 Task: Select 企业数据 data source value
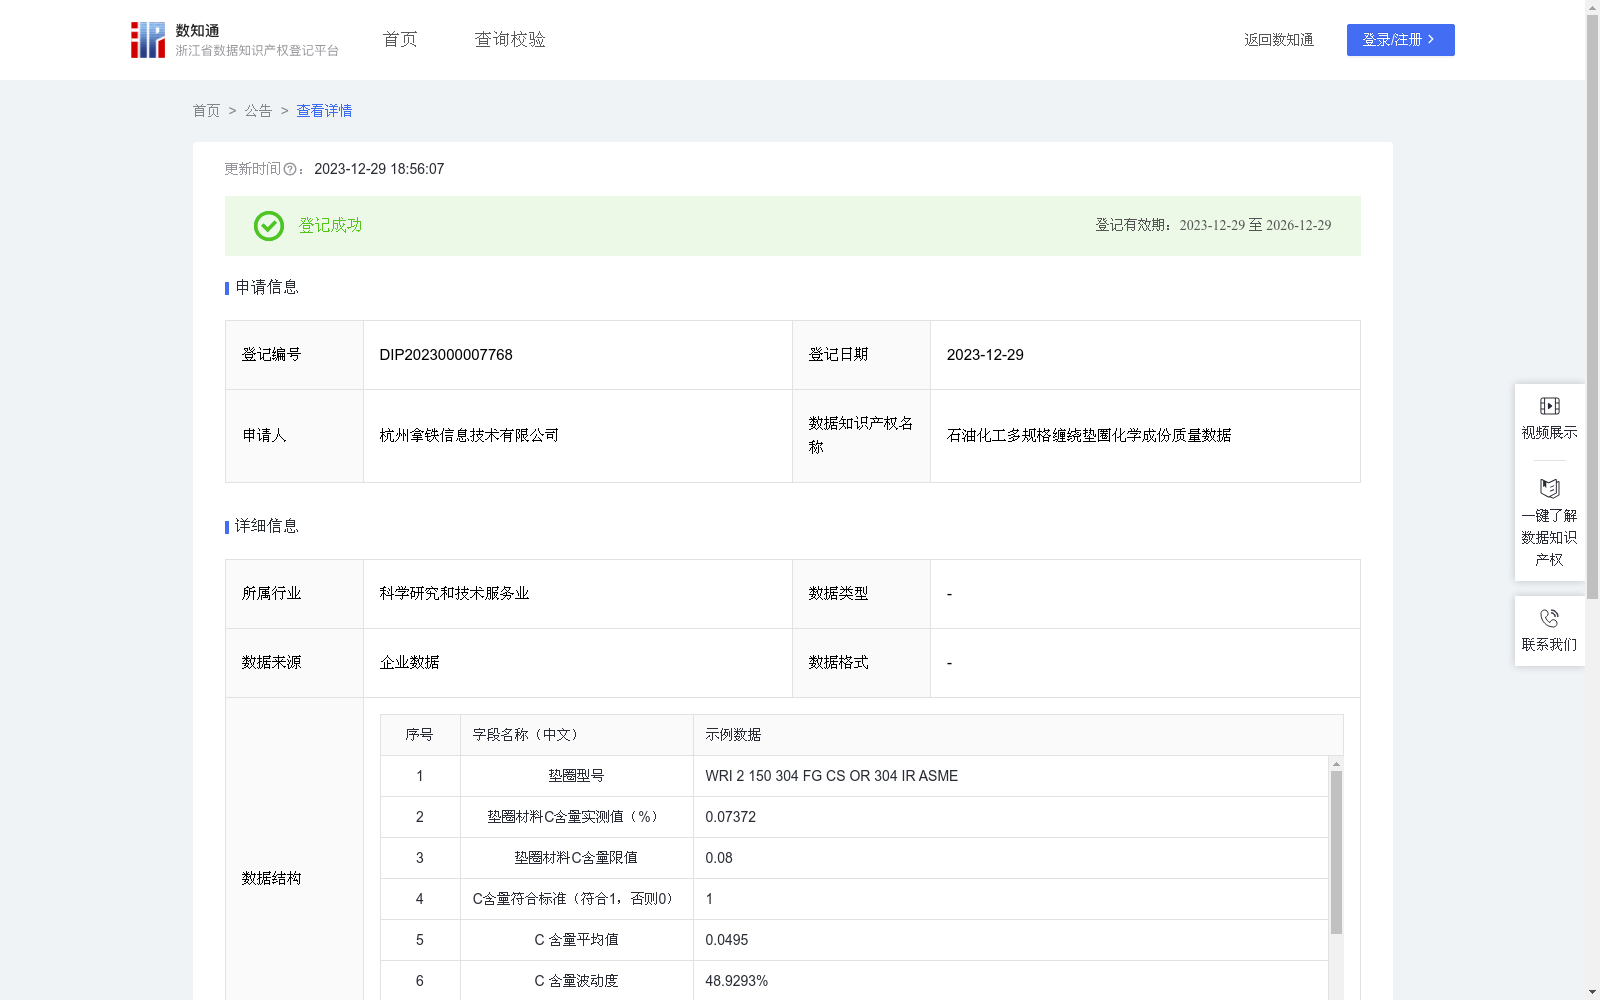point(409,663)
